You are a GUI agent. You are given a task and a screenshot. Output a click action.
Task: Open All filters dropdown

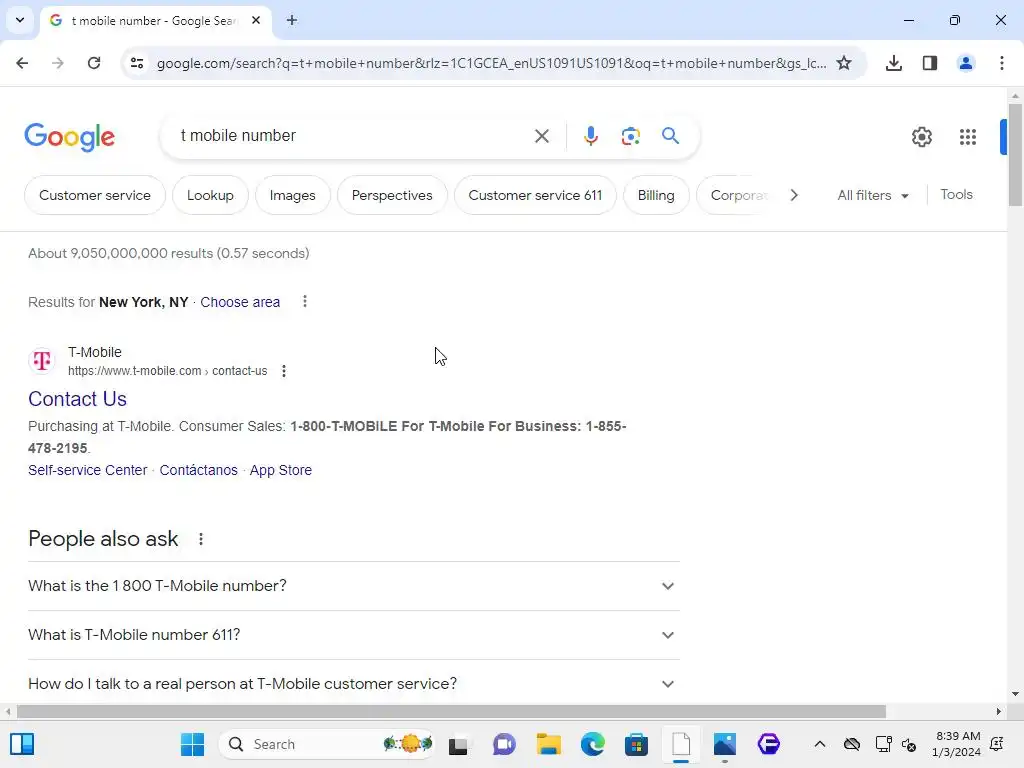pyautogui.click(x=872, y=195)
